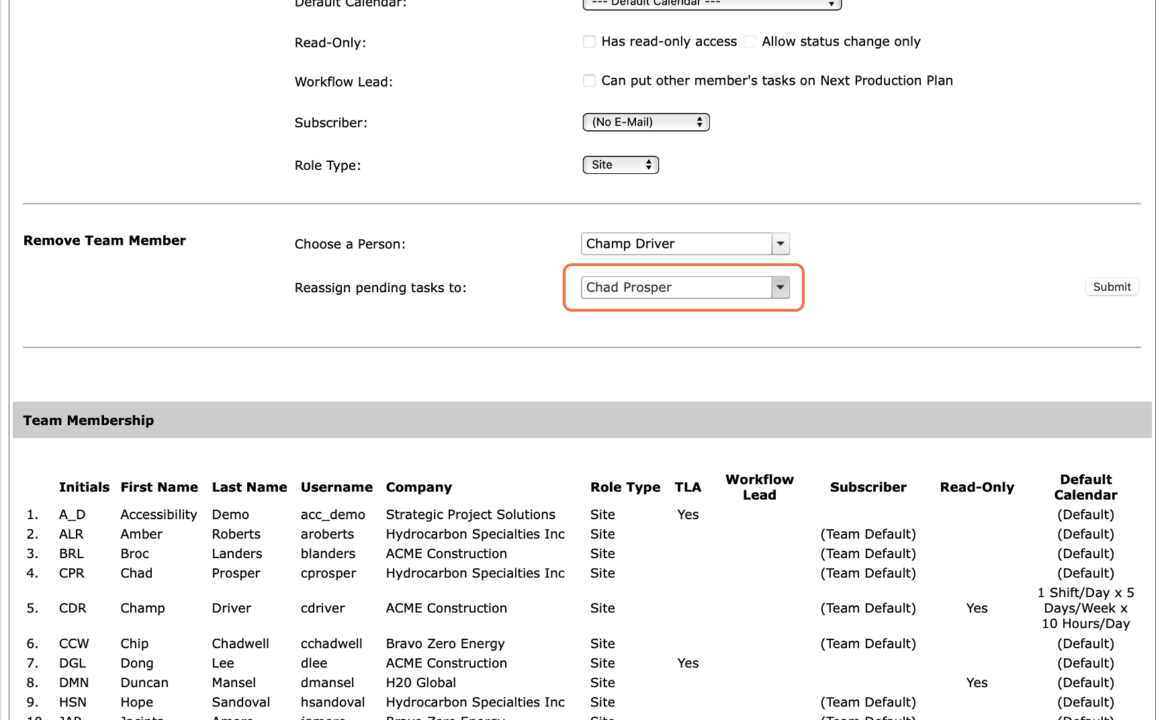
Task: Click the Chad Prosper reassign field
Action: (x=677, y=287)
